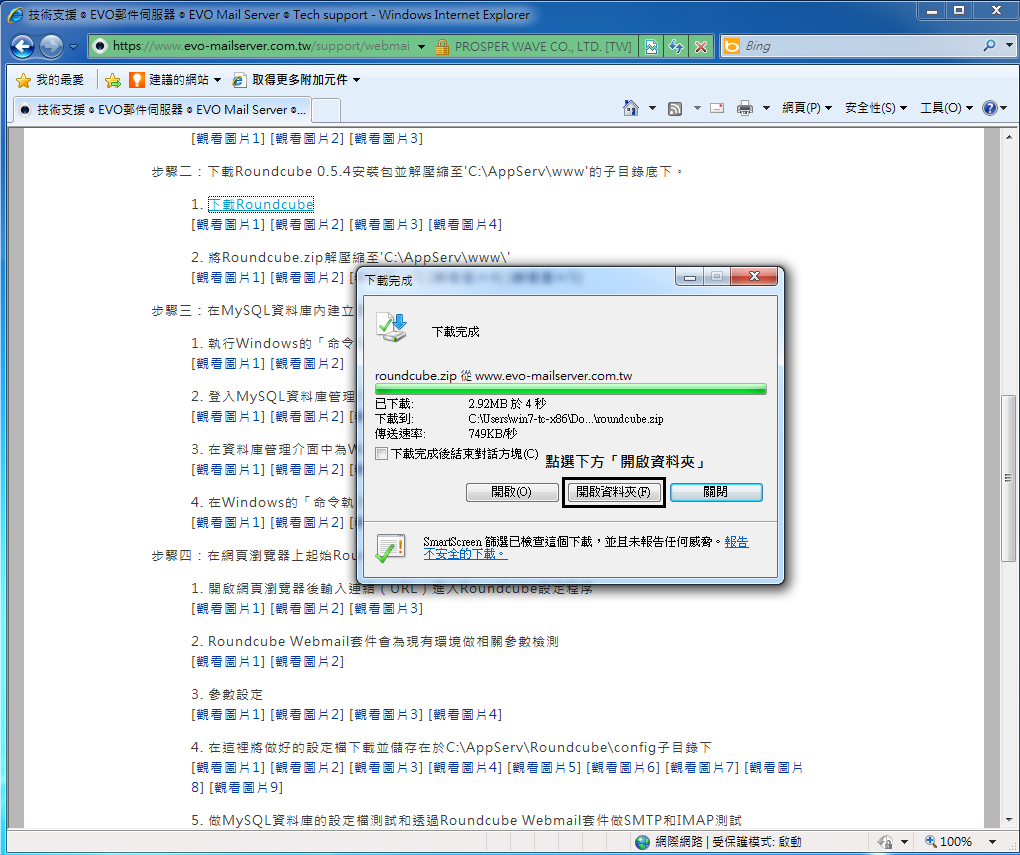Open the recent pages dropdown beside Forward

[74, 46]
